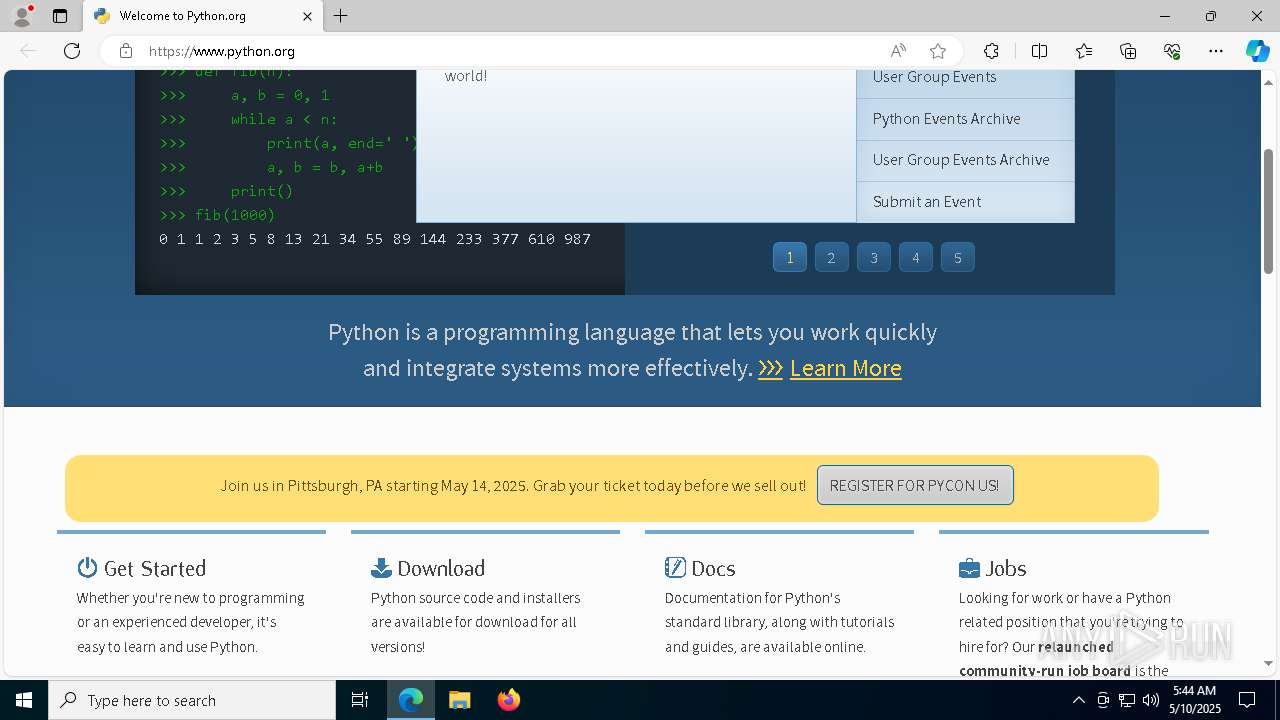This screenshot has height=720, width=1280.
Task: Select Submit an Event menu item
Action: pos(965,202)
